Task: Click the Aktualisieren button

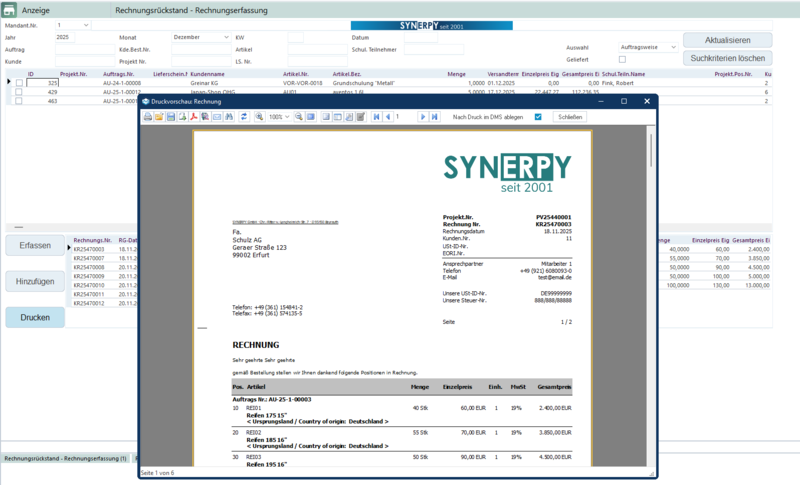Action: 727,40
